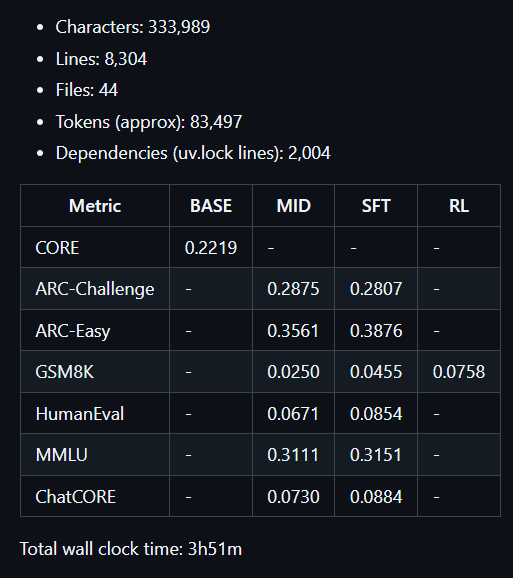Click the Characters count bullet line
This screenshot has height=578, width=513.
tap(133, 27)
